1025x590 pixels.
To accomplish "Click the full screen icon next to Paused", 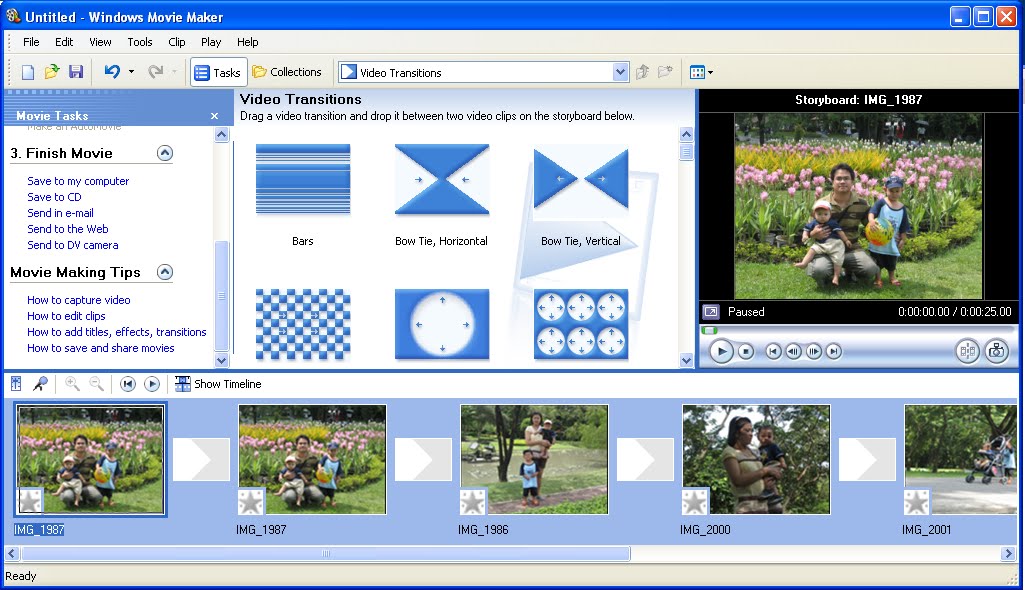I will click(711, 311).
